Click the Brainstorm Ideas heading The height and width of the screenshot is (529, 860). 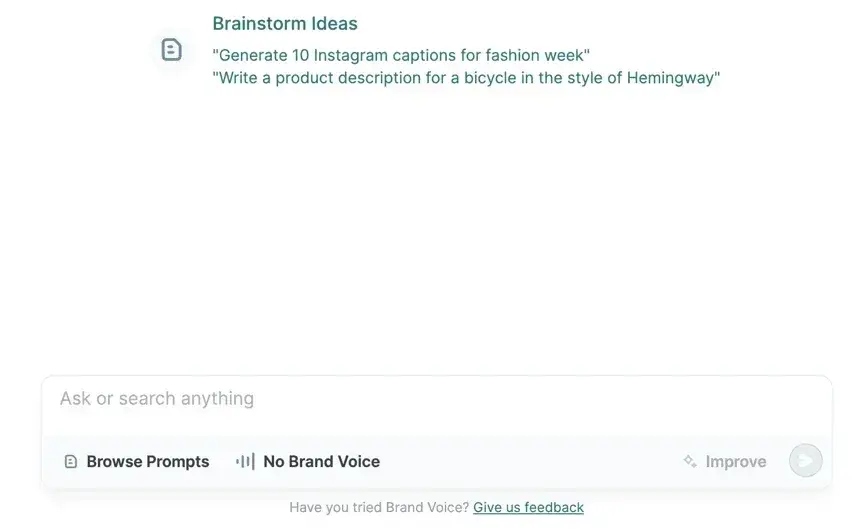(285, 24)
